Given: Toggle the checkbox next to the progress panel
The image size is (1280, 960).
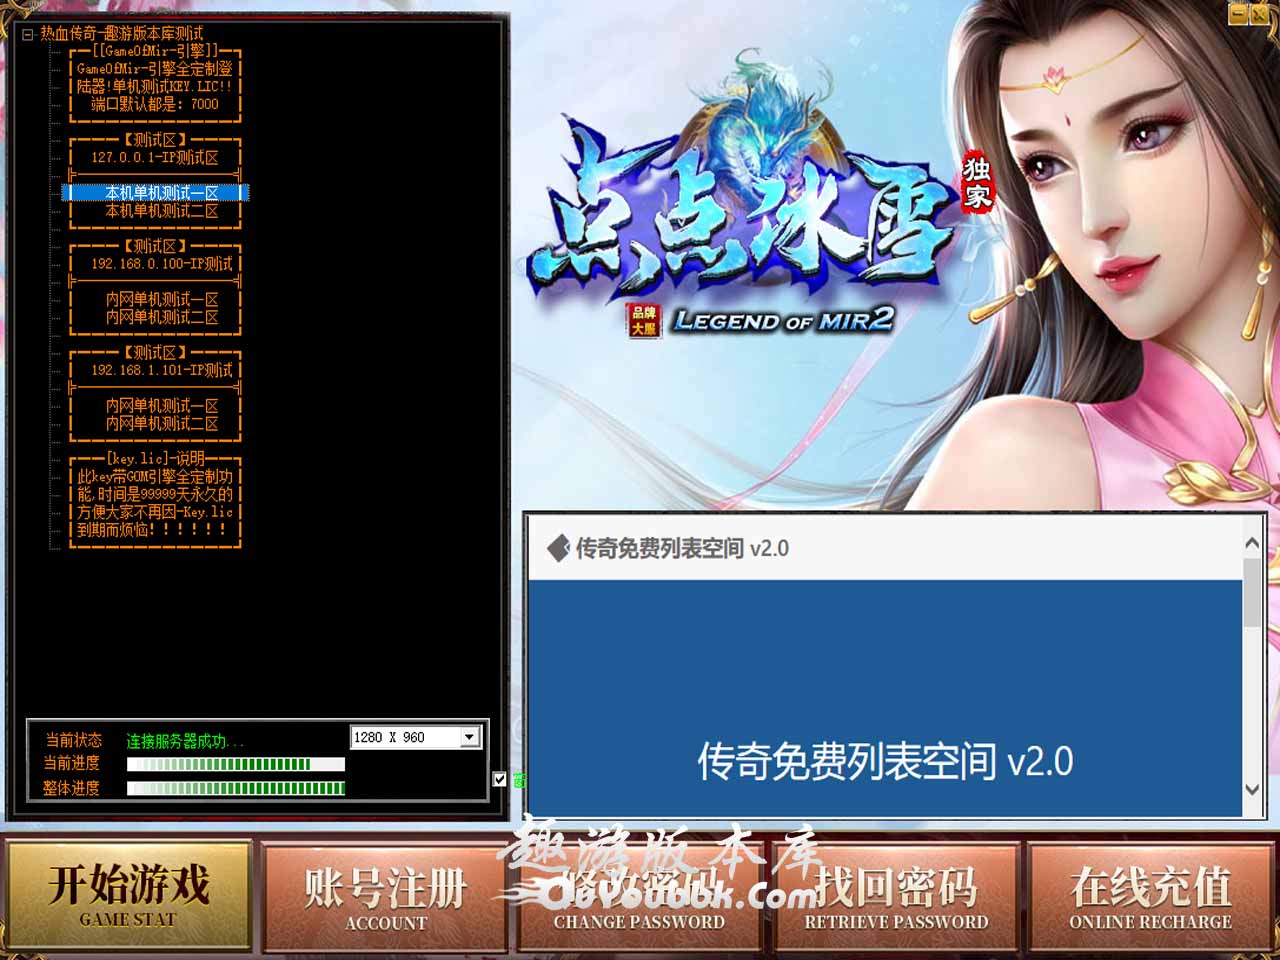Looking at the screenshot, I should point(500,780).
